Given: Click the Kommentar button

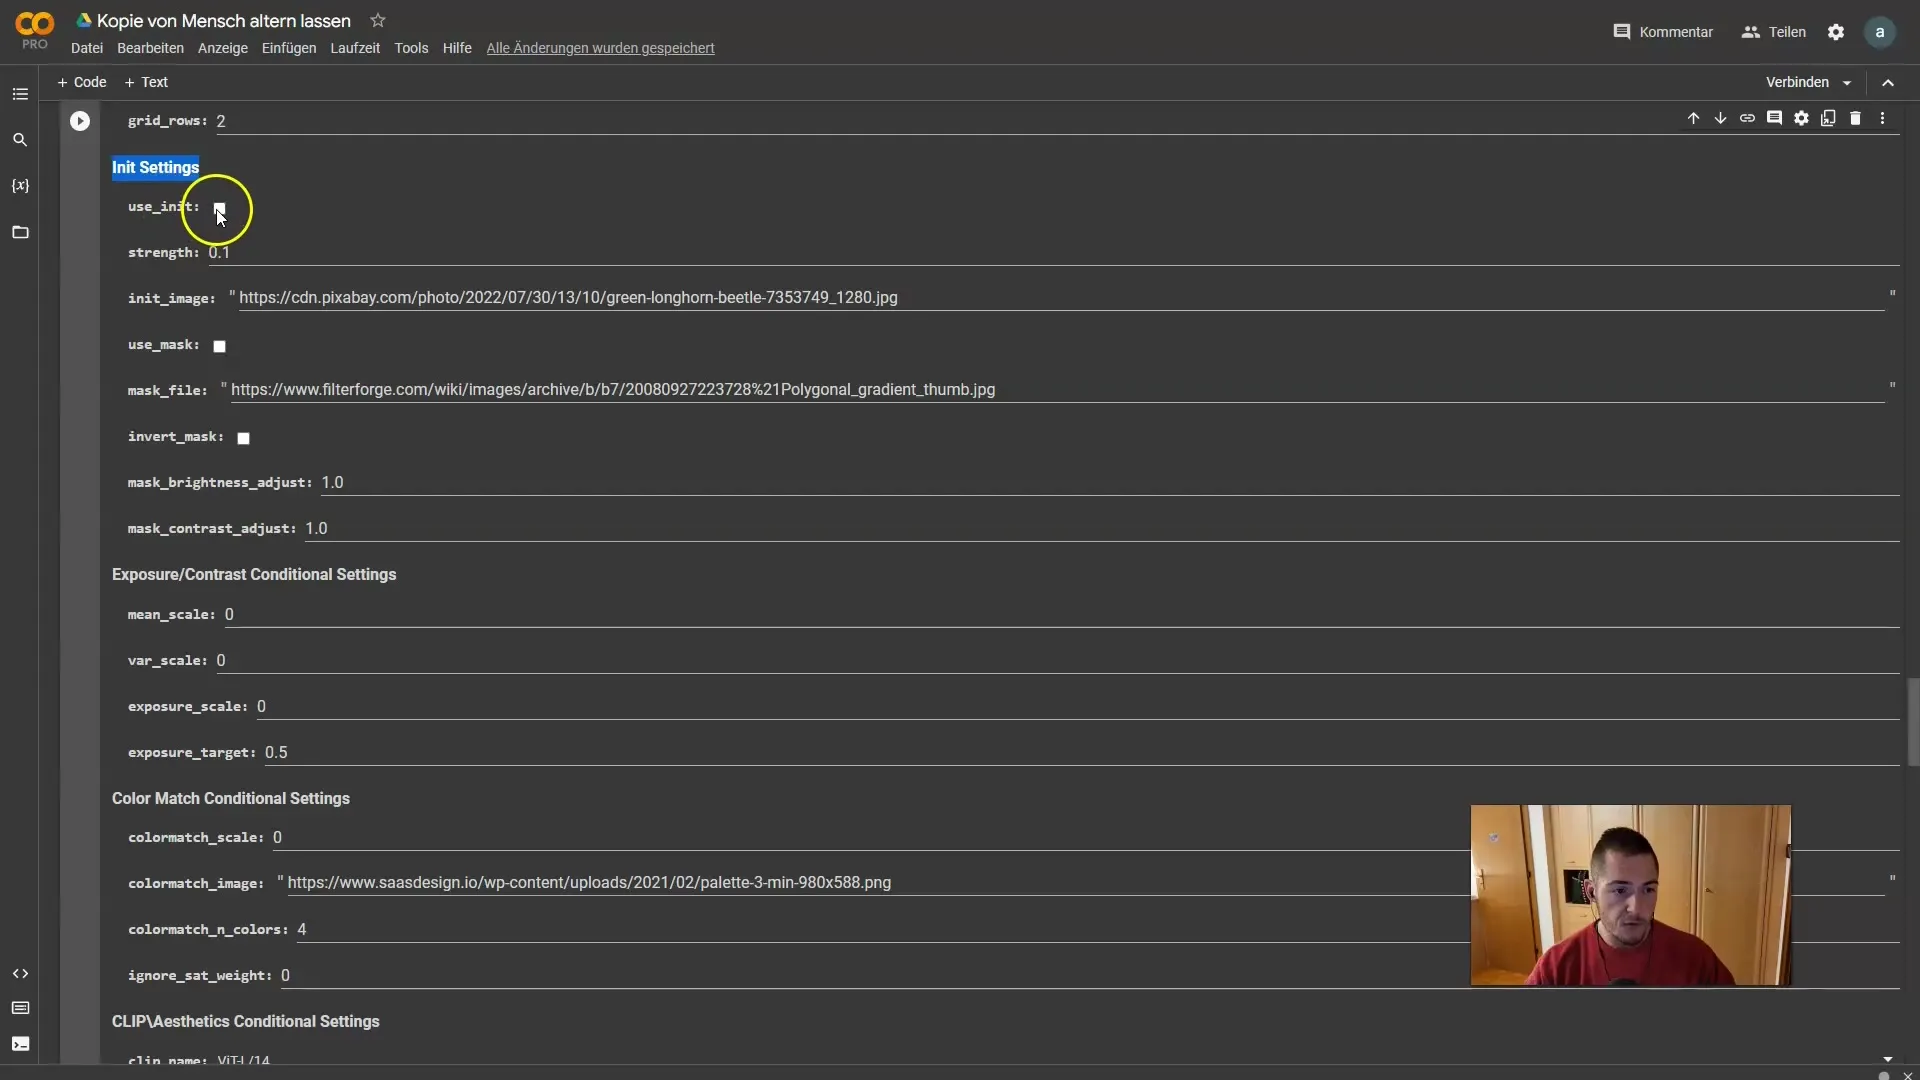Looking at the screenshot, I should 1663,32.
